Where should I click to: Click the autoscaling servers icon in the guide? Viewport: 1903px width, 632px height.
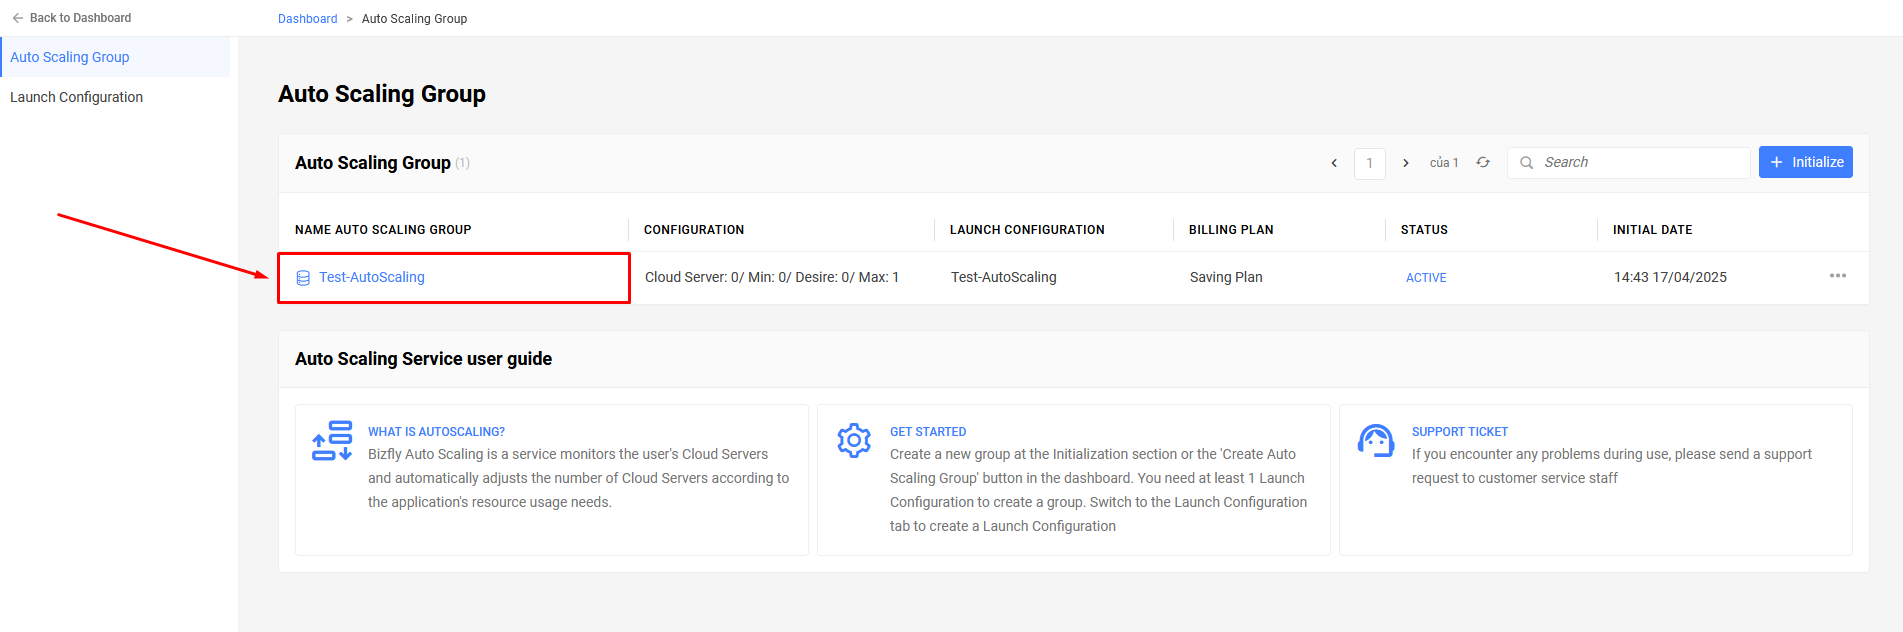pos(332,440)
